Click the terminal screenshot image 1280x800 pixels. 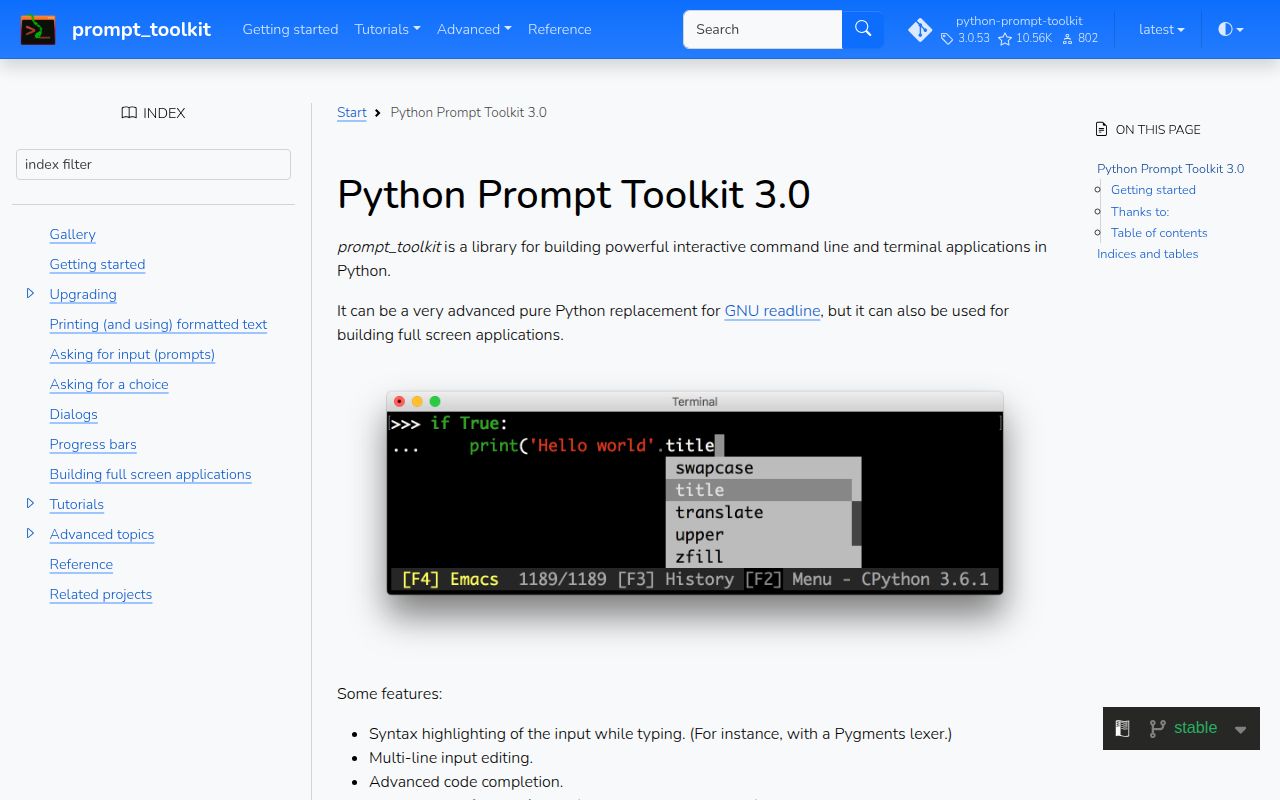click(x=695, y=493)
